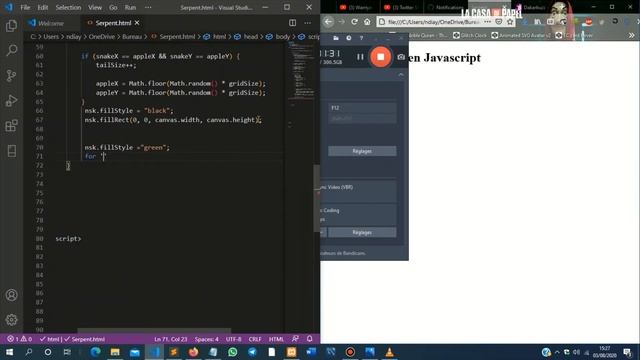Screen dimensions: 640x360
Task: Reload the page in Firefox
Action: (354, 22)
